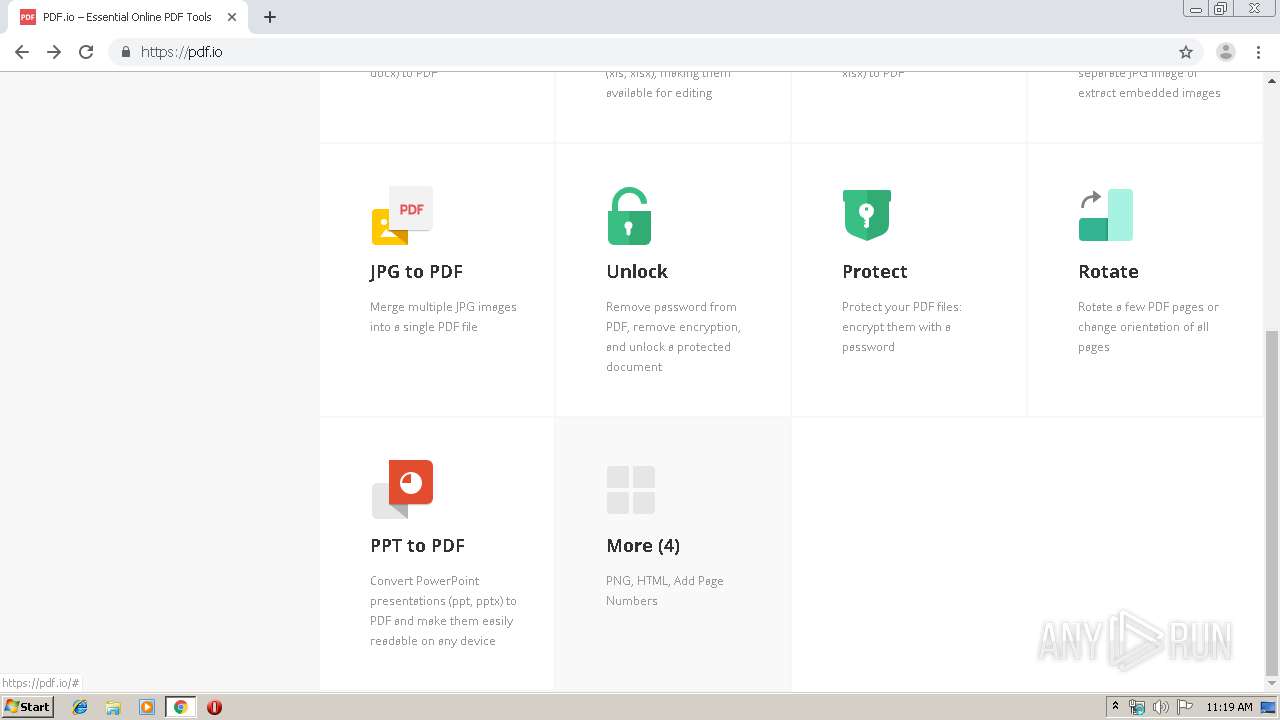Select the PDF.io browser tab
This screenshot has height=720, width=1280.
pos(130,17)
